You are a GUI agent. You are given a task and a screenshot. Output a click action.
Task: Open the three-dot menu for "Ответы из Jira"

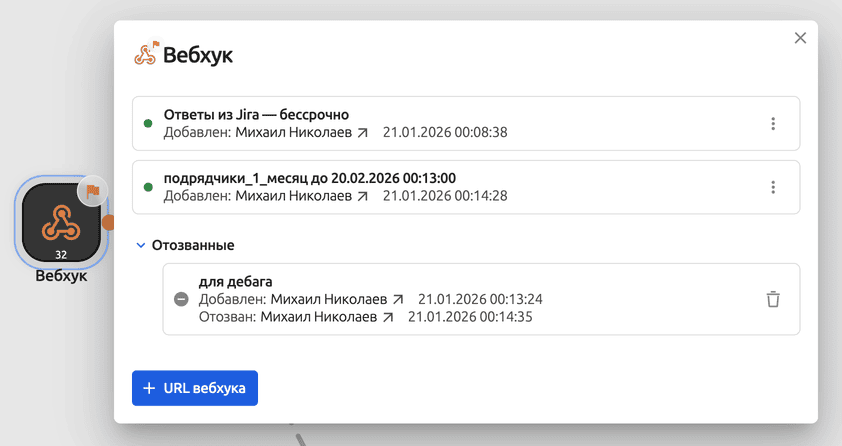[x=772, y=124]
